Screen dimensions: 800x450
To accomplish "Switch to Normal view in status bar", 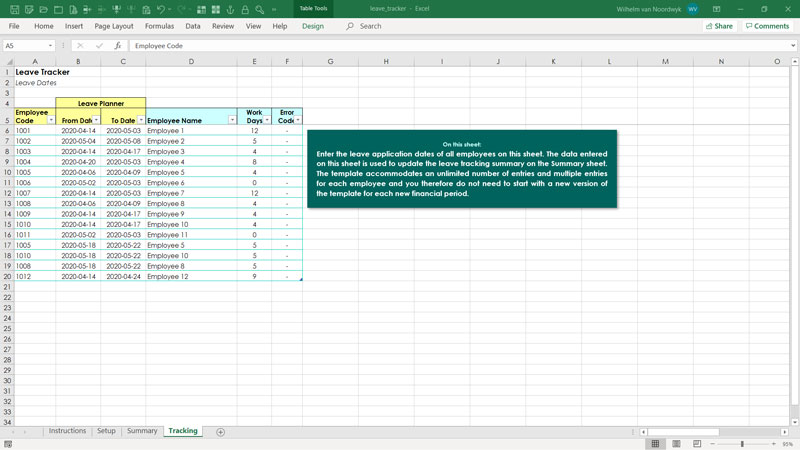I will point(656,444).
